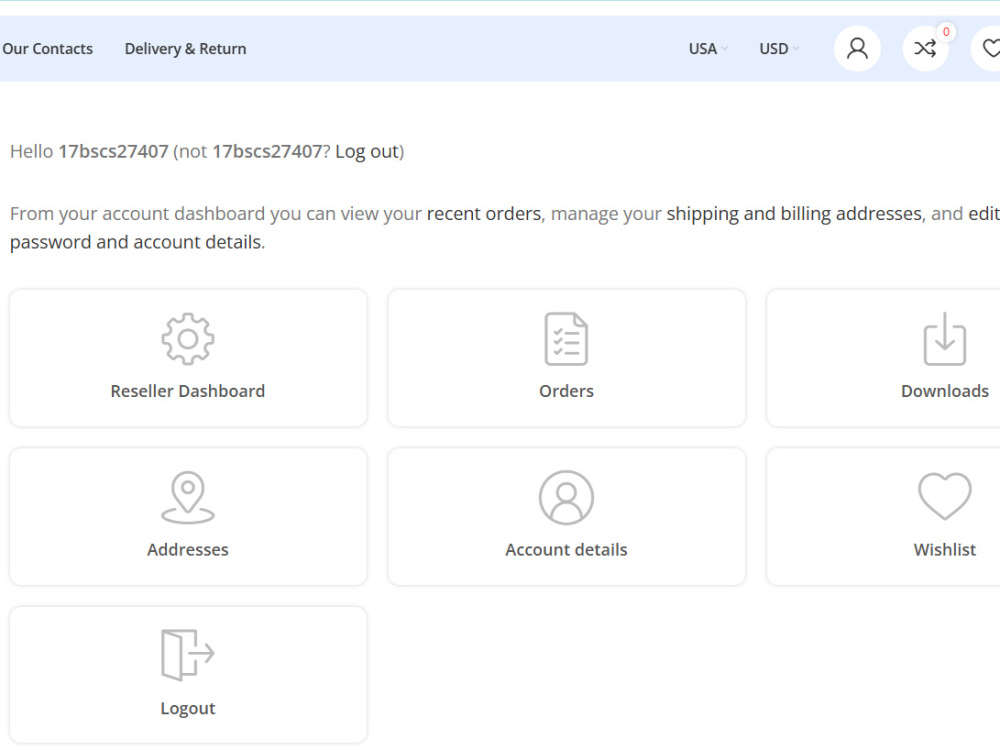The width and height of the screenshot is (1000, 750).
Task: Open the Addresses card label
Action: [188, 550]
